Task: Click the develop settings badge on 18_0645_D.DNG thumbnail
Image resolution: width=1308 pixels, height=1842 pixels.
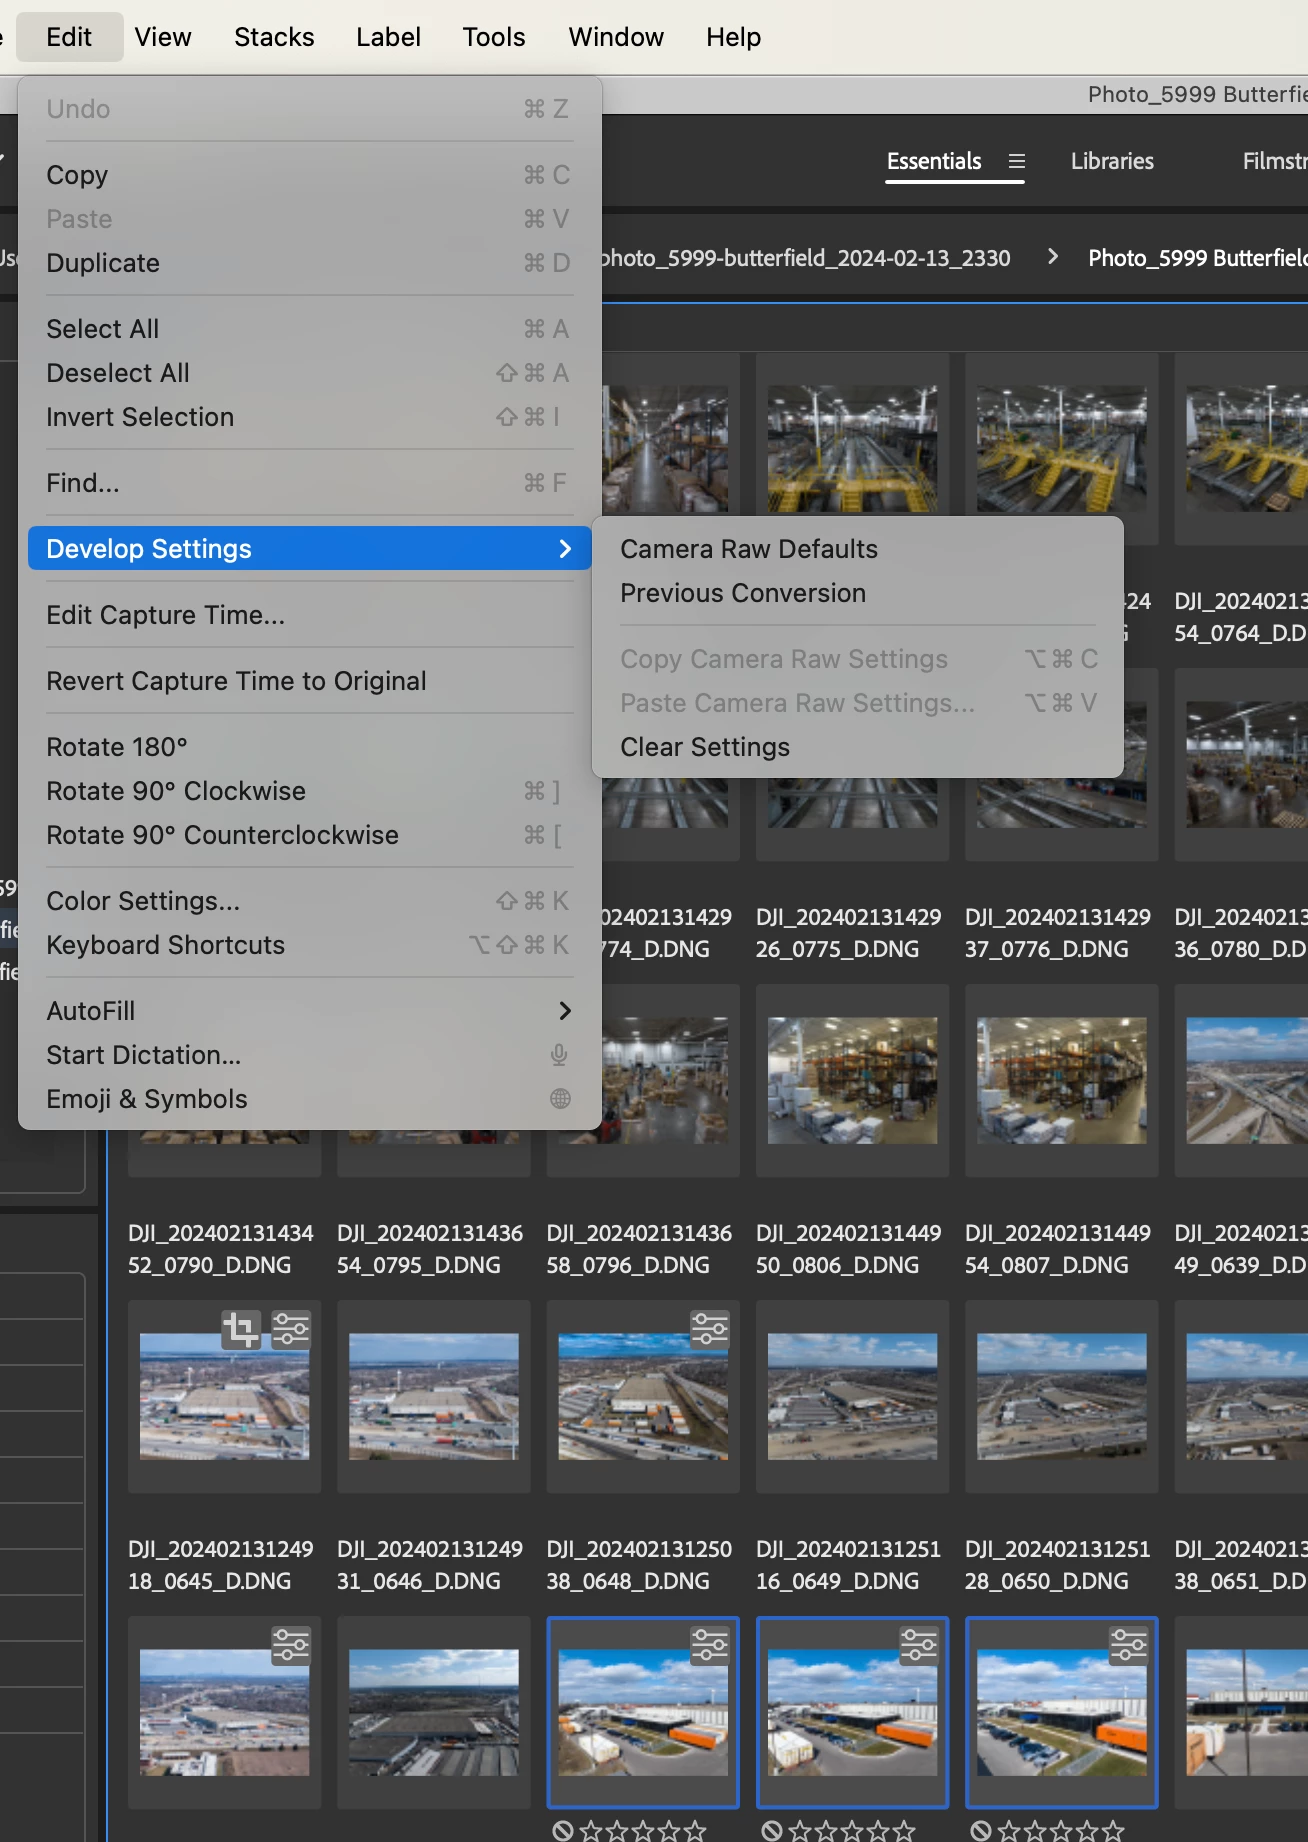Action: 291,1329
